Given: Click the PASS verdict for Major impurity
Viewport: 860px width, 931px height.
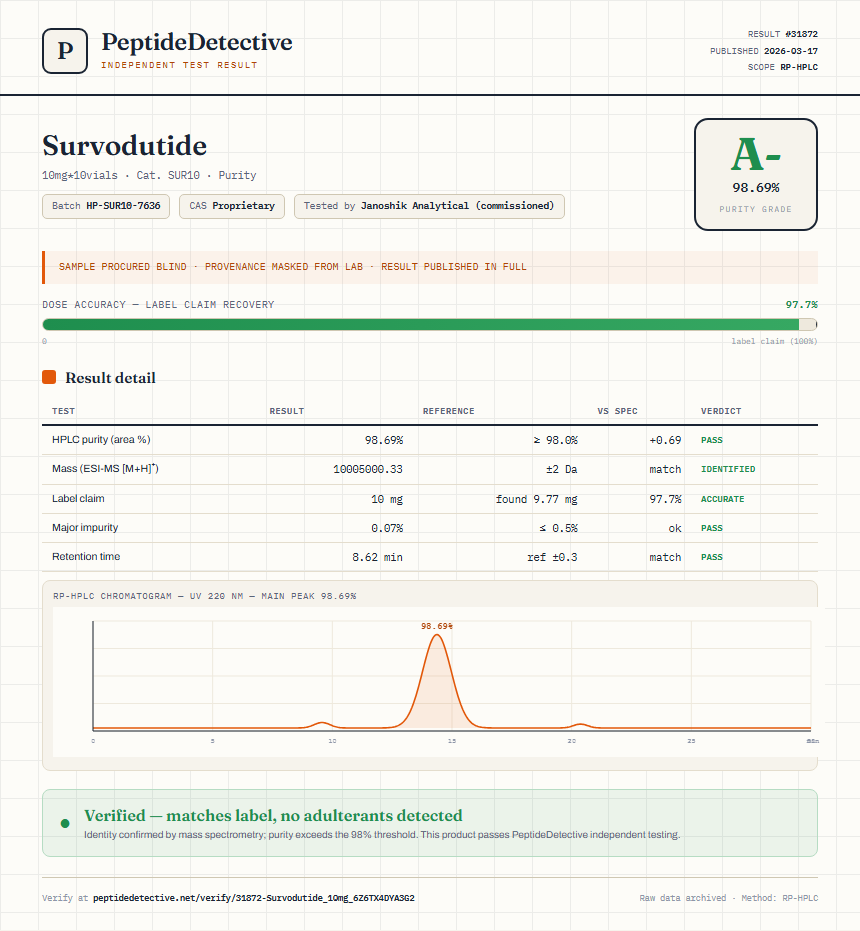Looking at the screenshot, I should (712, 528).
